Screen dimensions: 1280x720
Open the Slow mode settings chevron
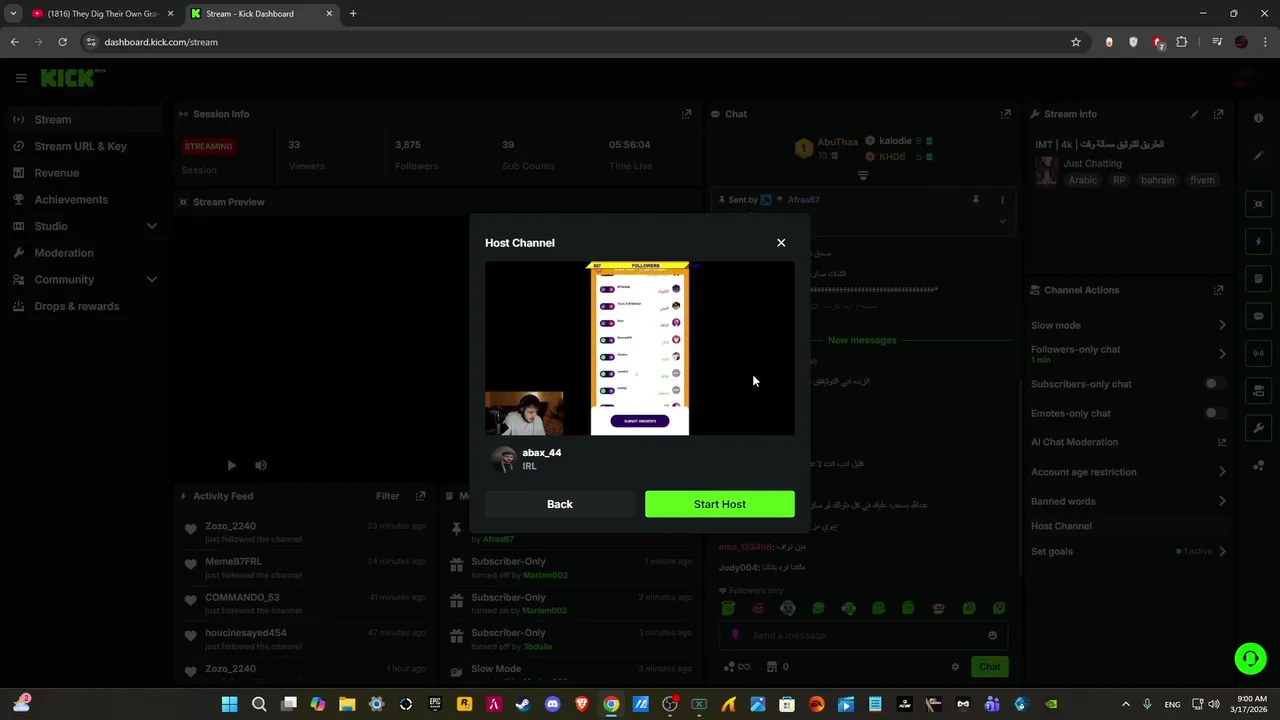(1222, 325)
